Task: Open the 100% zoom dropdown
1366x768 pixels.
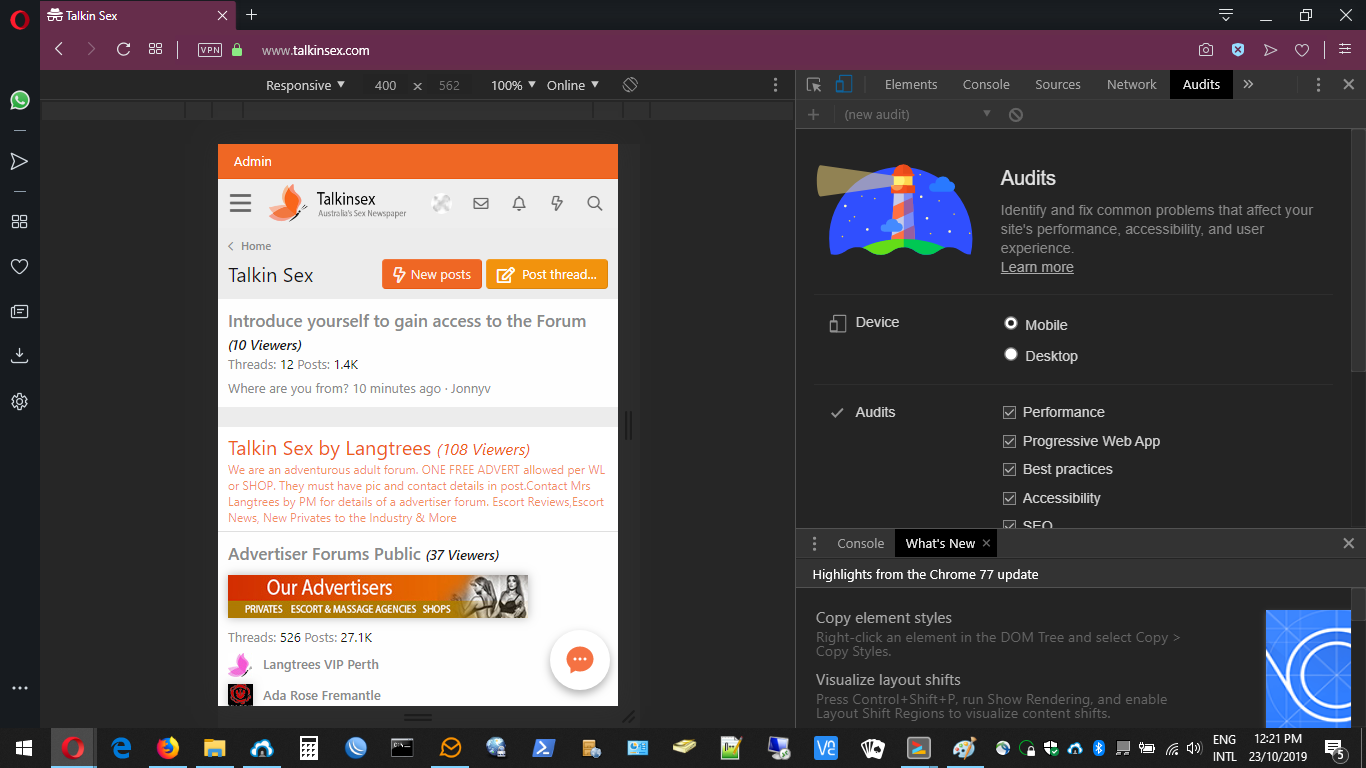Action: coord(513,85)
